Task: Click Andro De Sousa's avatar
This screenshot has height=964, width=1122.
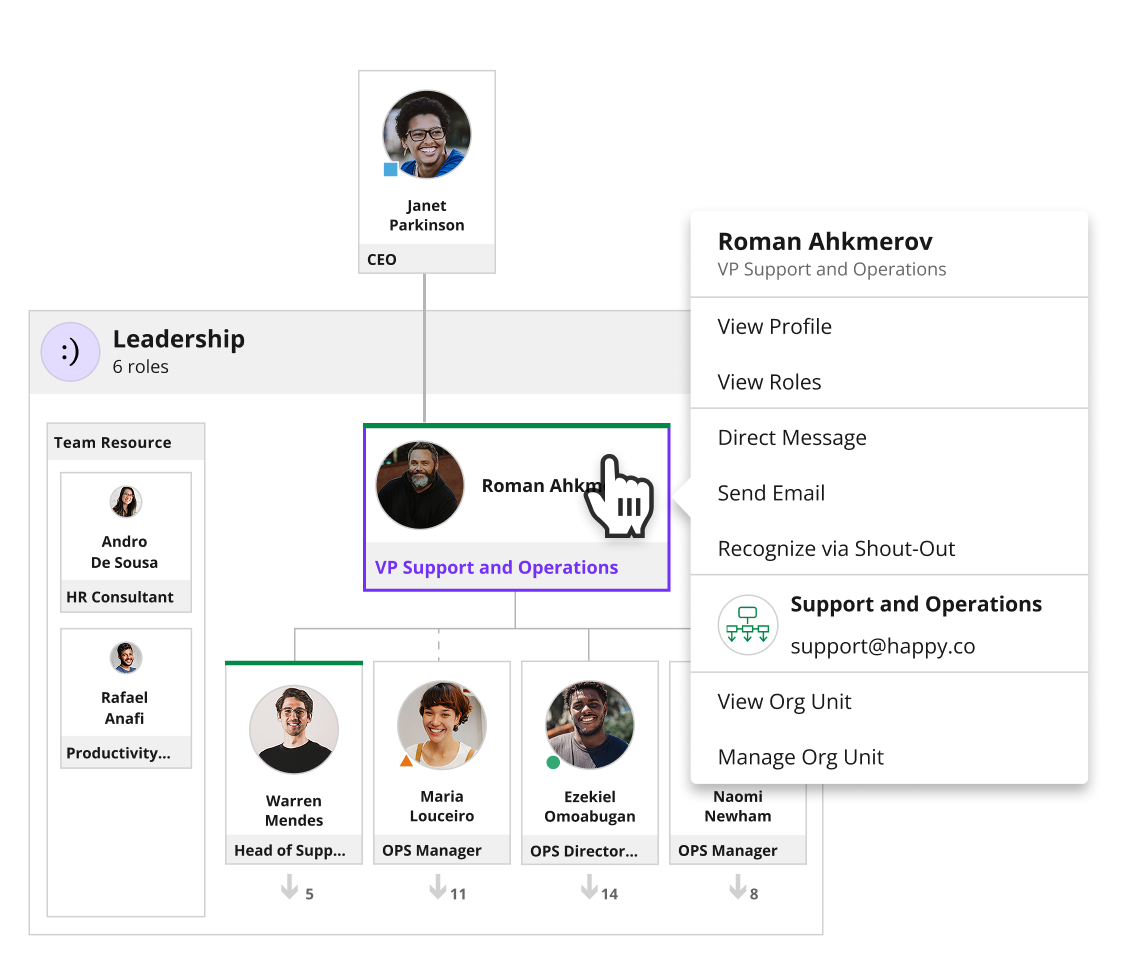Action: click(x=125, y=501)
